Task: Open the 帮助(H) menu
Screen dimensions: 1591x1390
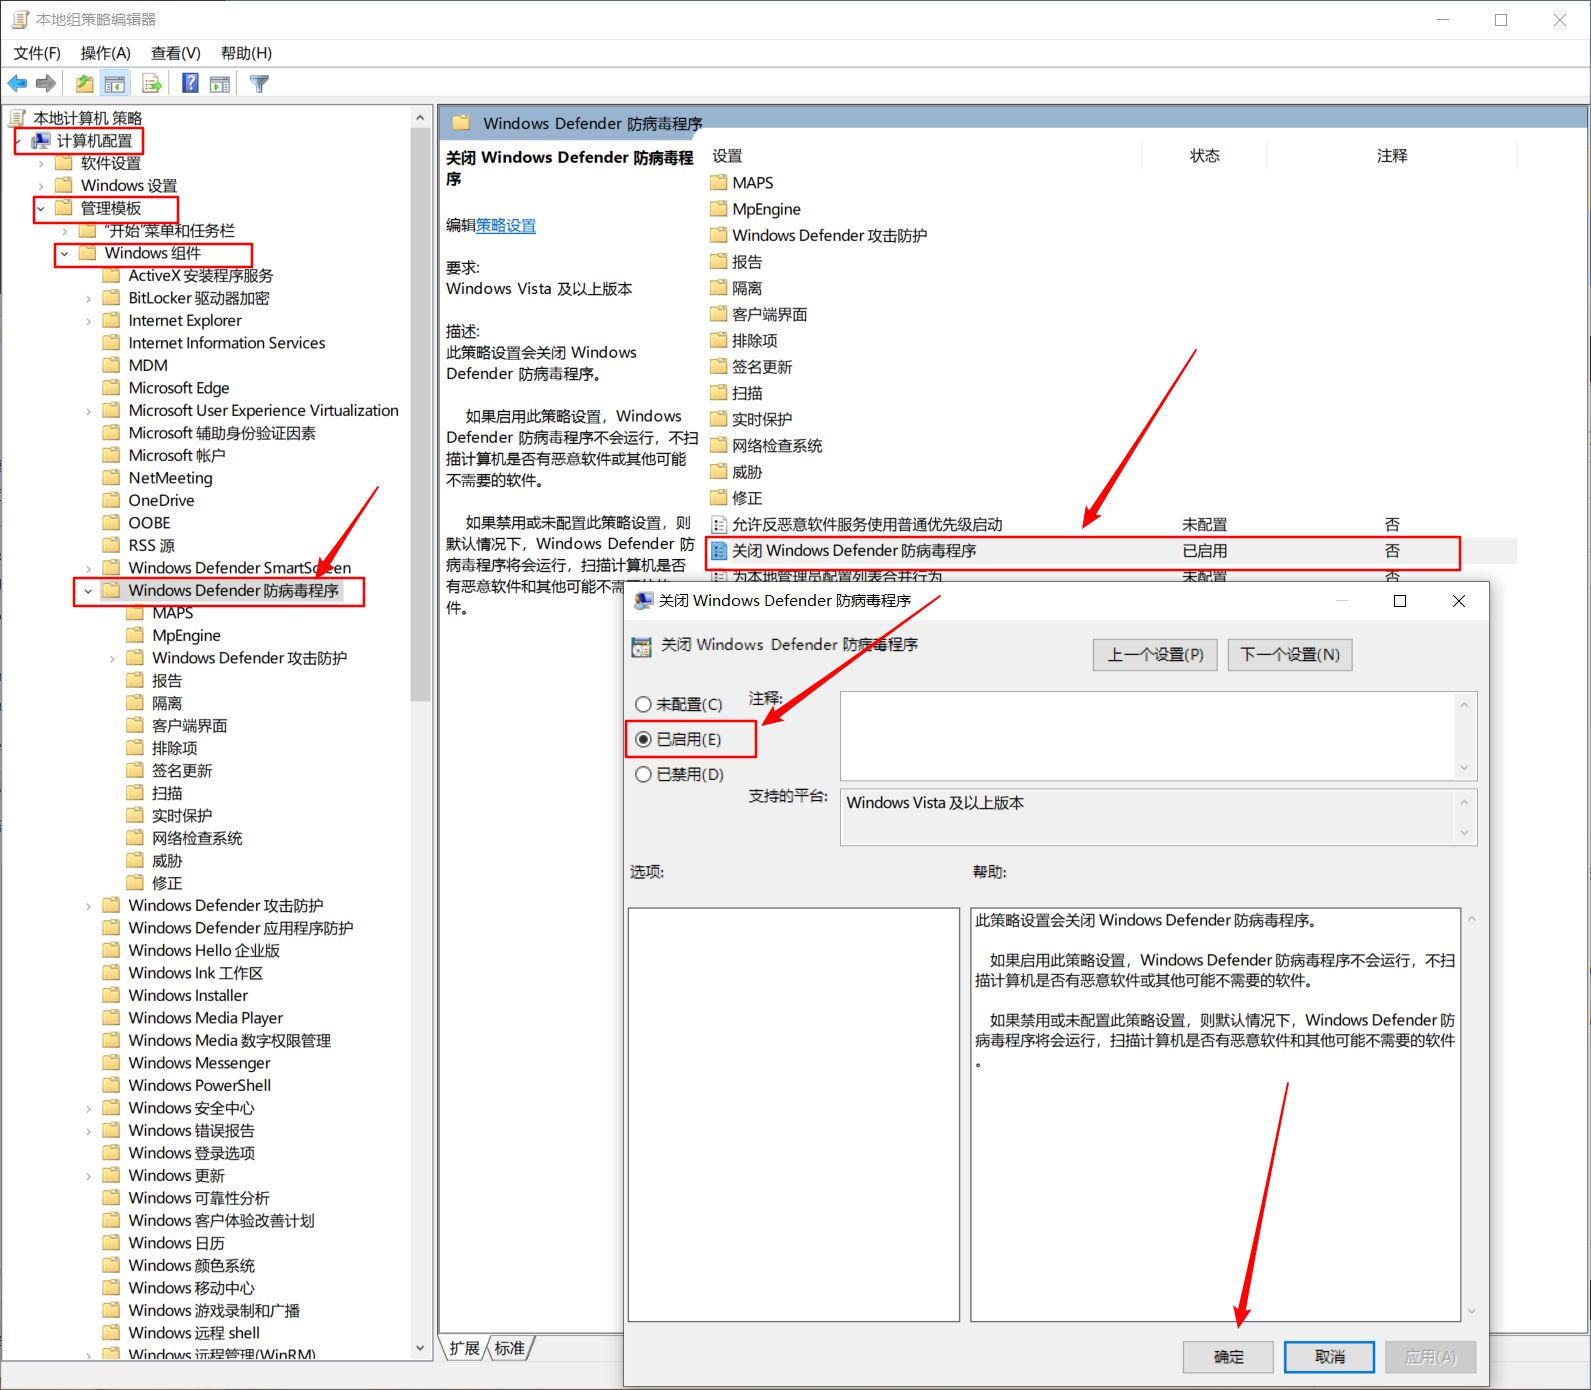Action: pos(246,53)
